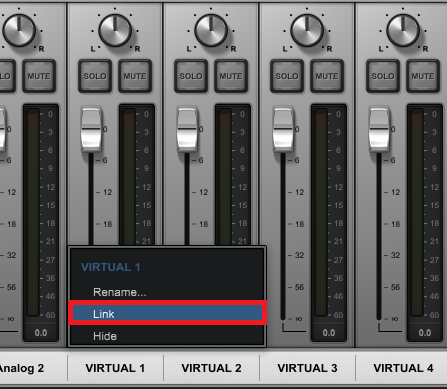
Task: Click the VIRTUAL 1 pan knob
Action: 115,31
